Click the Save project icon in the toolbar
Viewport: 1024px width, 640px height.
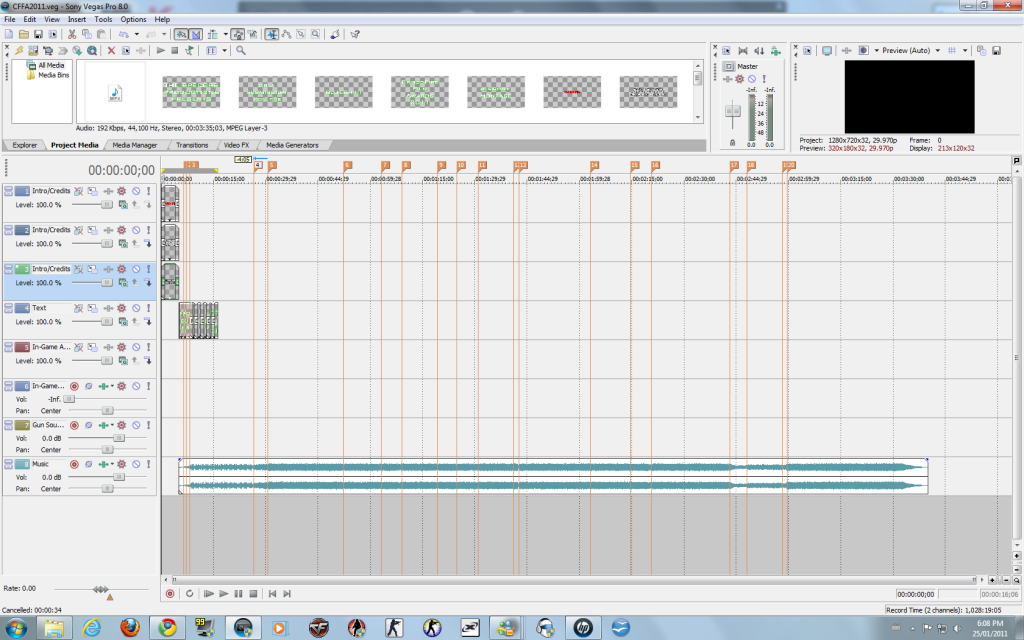click(x=38, y=34)
